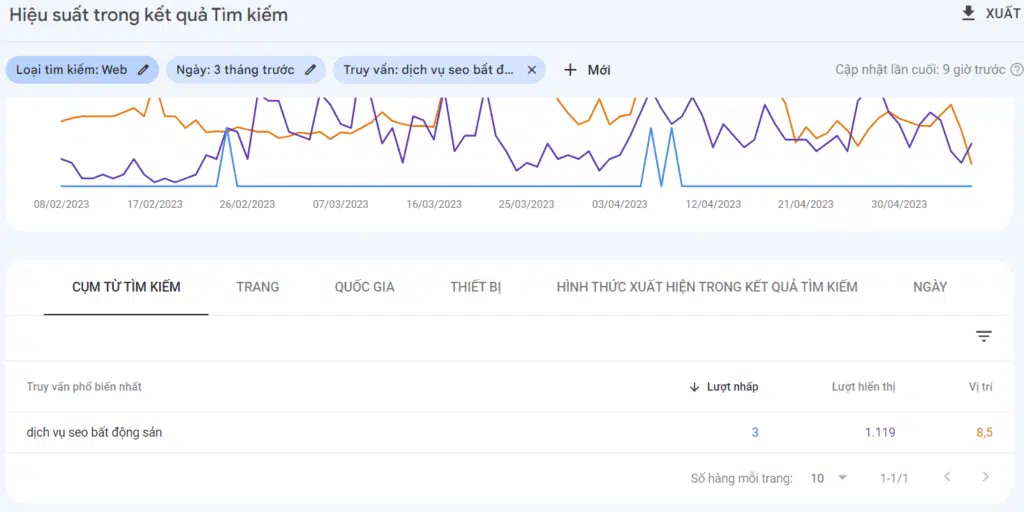Click chart date label 26/02/2023
Viewport: 1024px width, 512px height.
click(247, 204)
